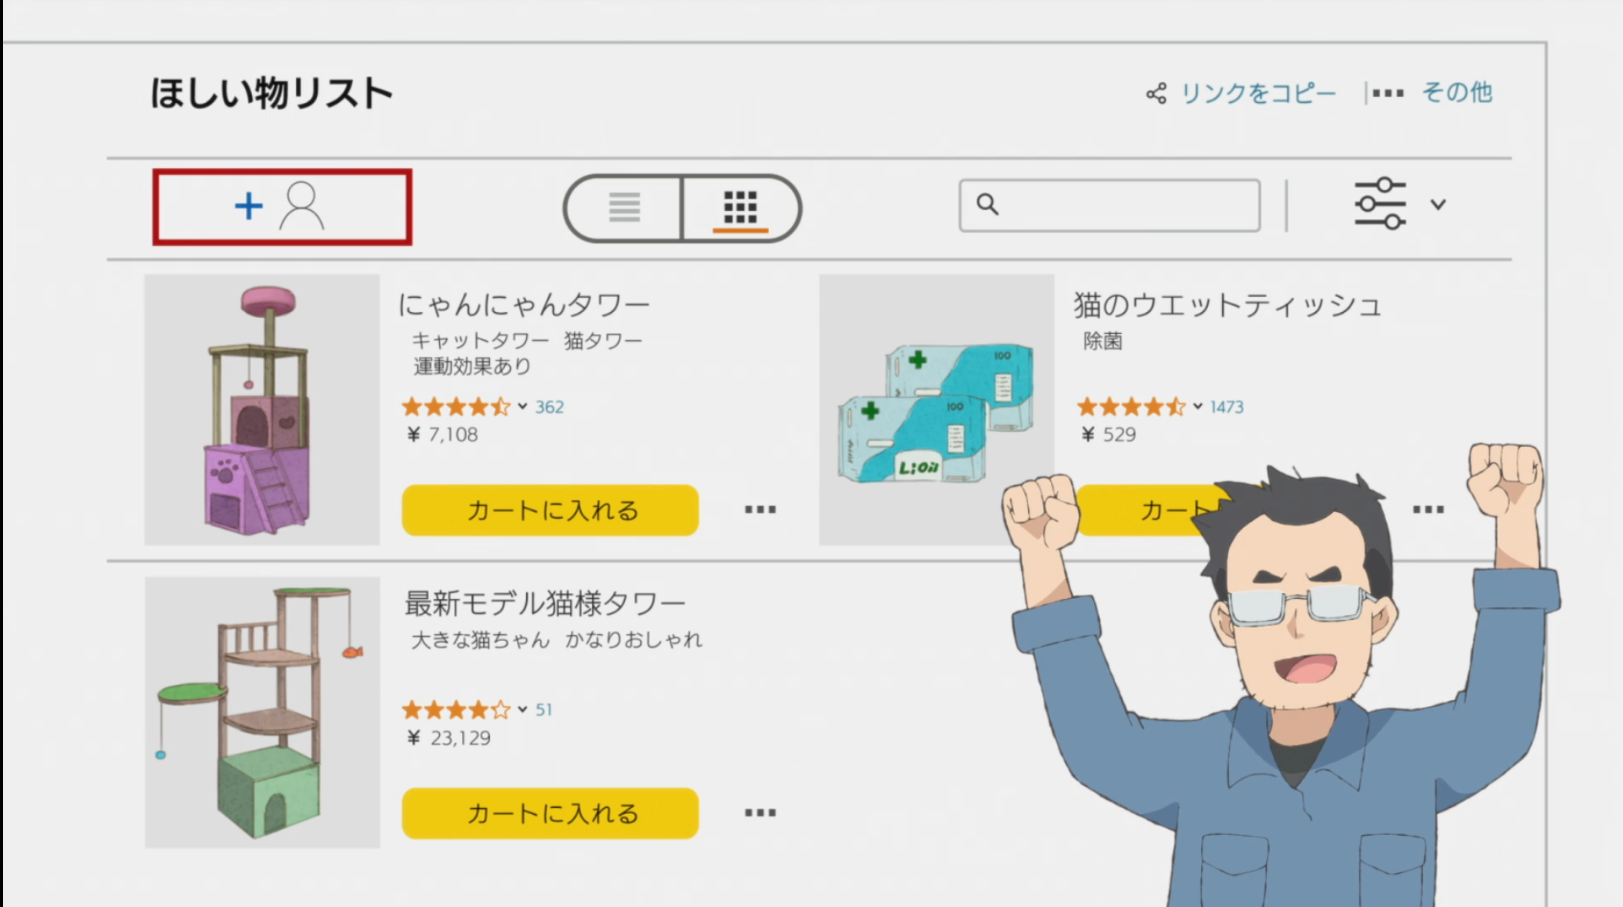Open more options for 猫のウエットティッシュ
Screen dimensions: 1623x907
pyautogui.click(x=1428, y=510)
